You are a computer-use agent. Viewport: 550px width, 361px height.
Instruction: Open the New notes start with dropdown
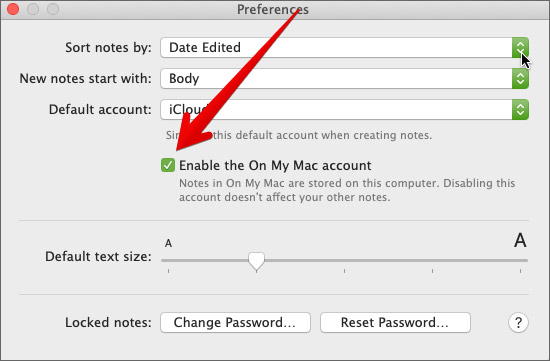click(x=344, y=78)
